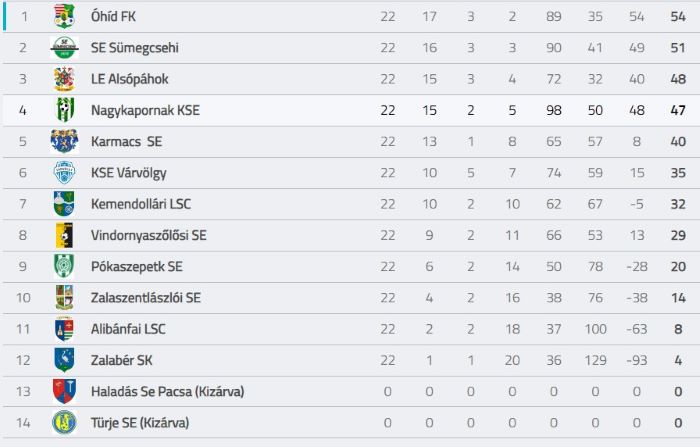Select the Nagykapornak KSE green striped badge
This screenshot has height=447, width=700.
(x=65, y=110)
